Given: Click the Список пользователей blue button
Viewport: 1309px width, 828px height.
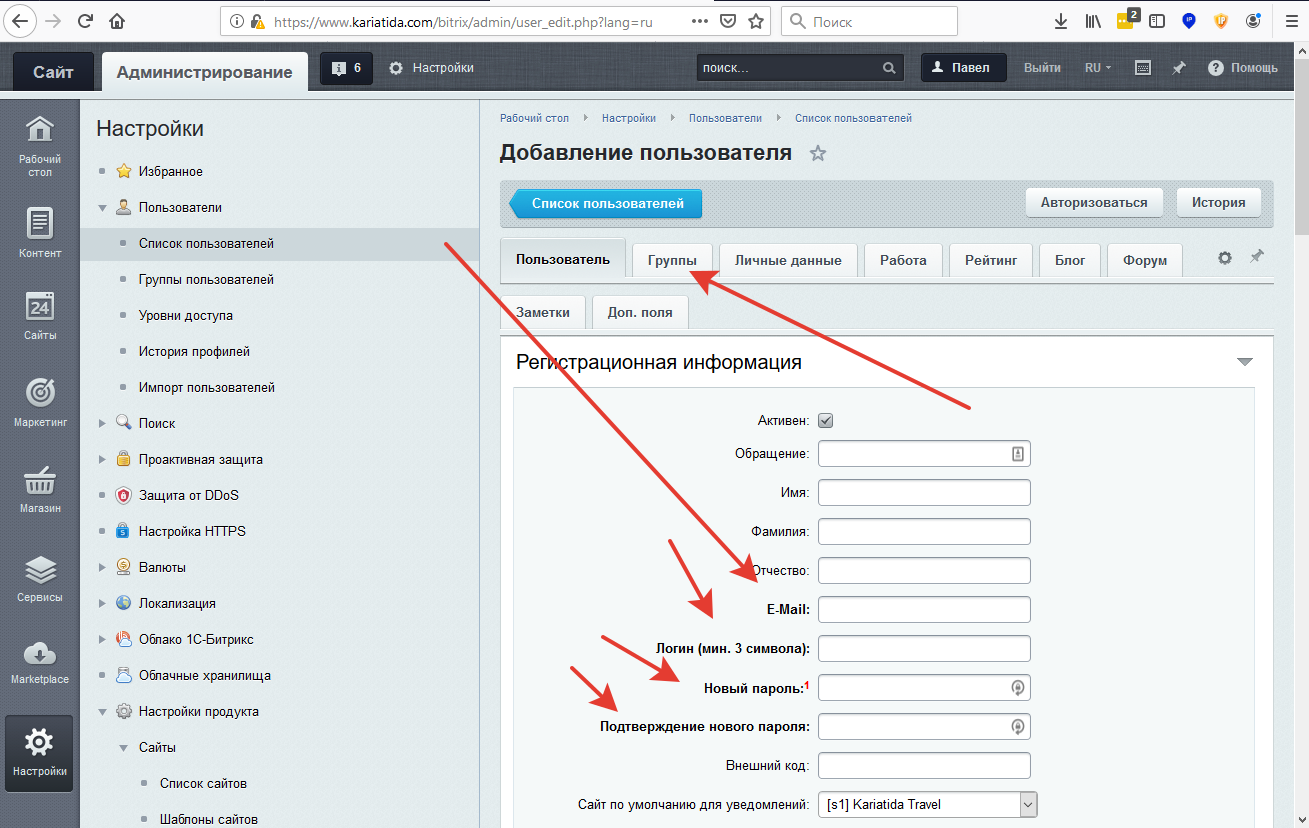Looking at the screenshot, I should [x=607, y=203].
